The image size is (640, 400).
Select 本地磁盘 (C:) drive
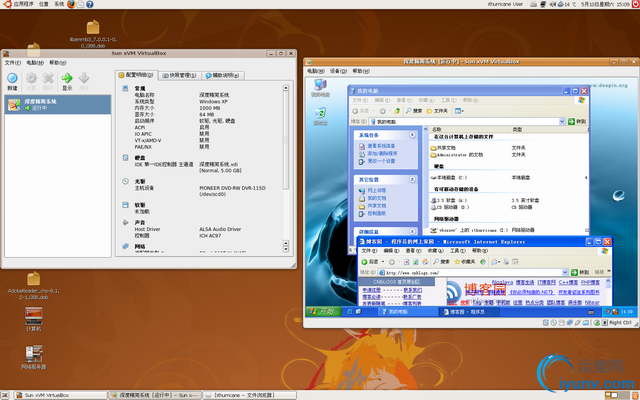pyautogui.click(x=449, y=178)
